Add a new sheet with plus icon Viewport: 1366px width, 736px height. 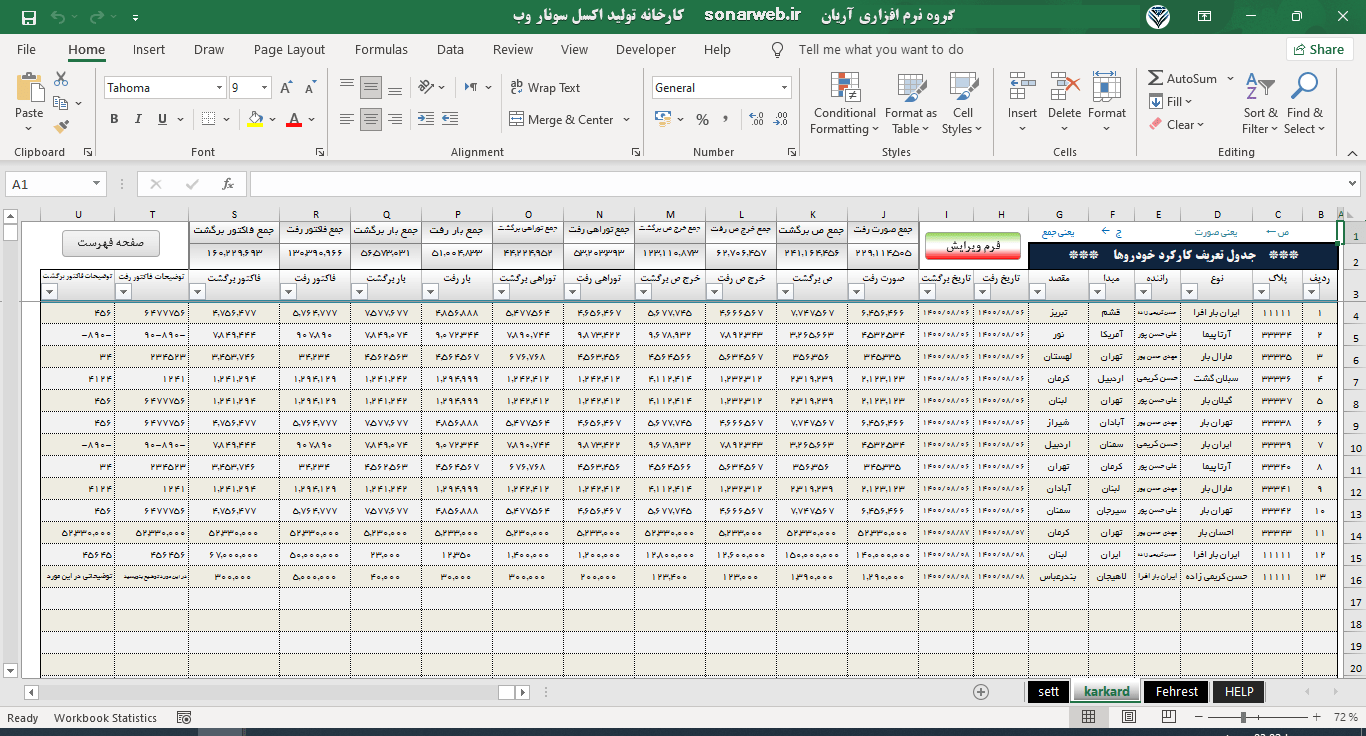(x=981, y=692)
